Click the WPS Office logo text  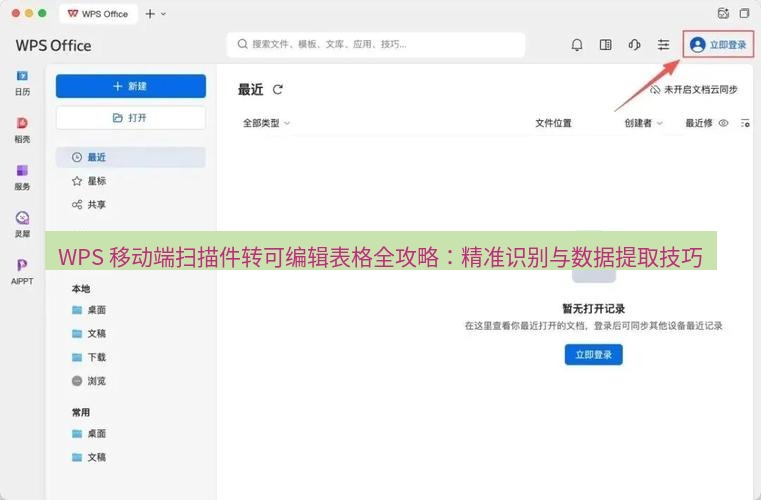(x=53, y=46)
